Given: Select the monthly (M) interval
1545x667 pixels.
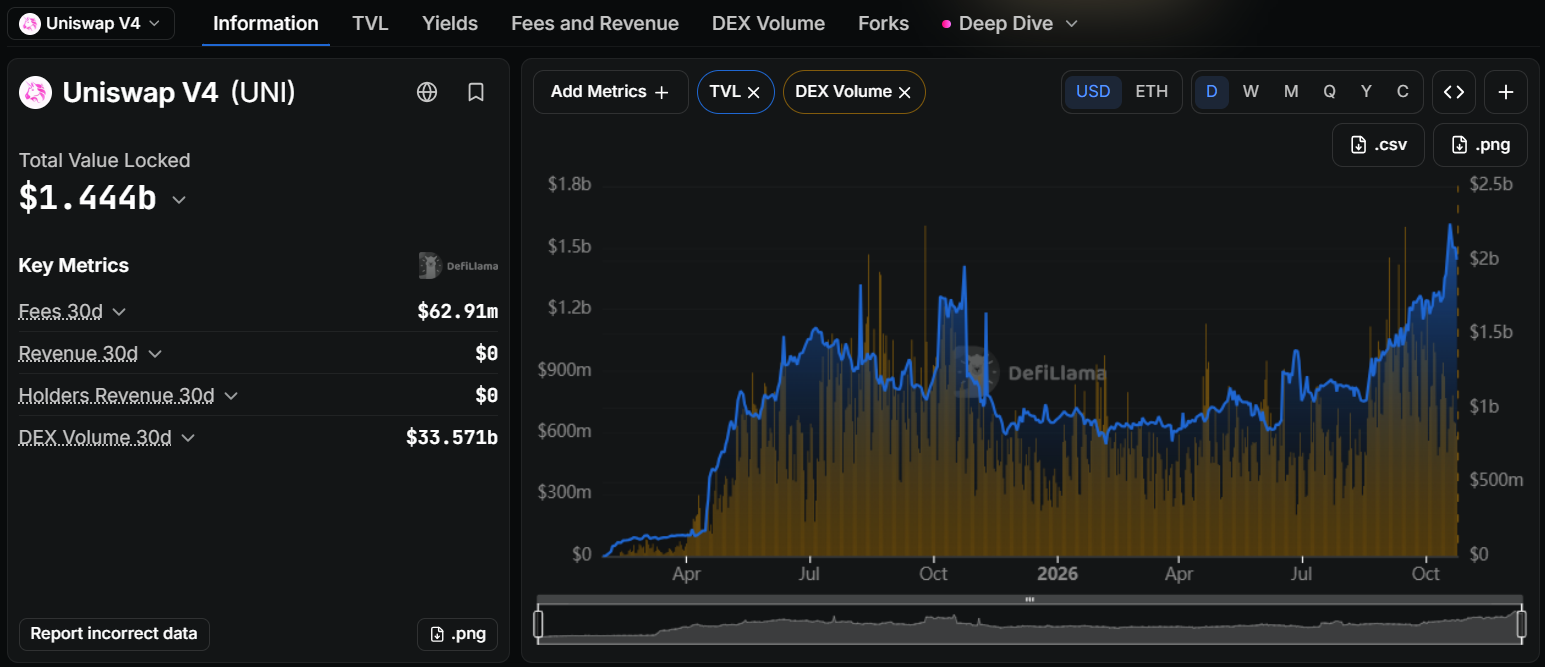Looking at the screenshot, I should (1291, 92).
